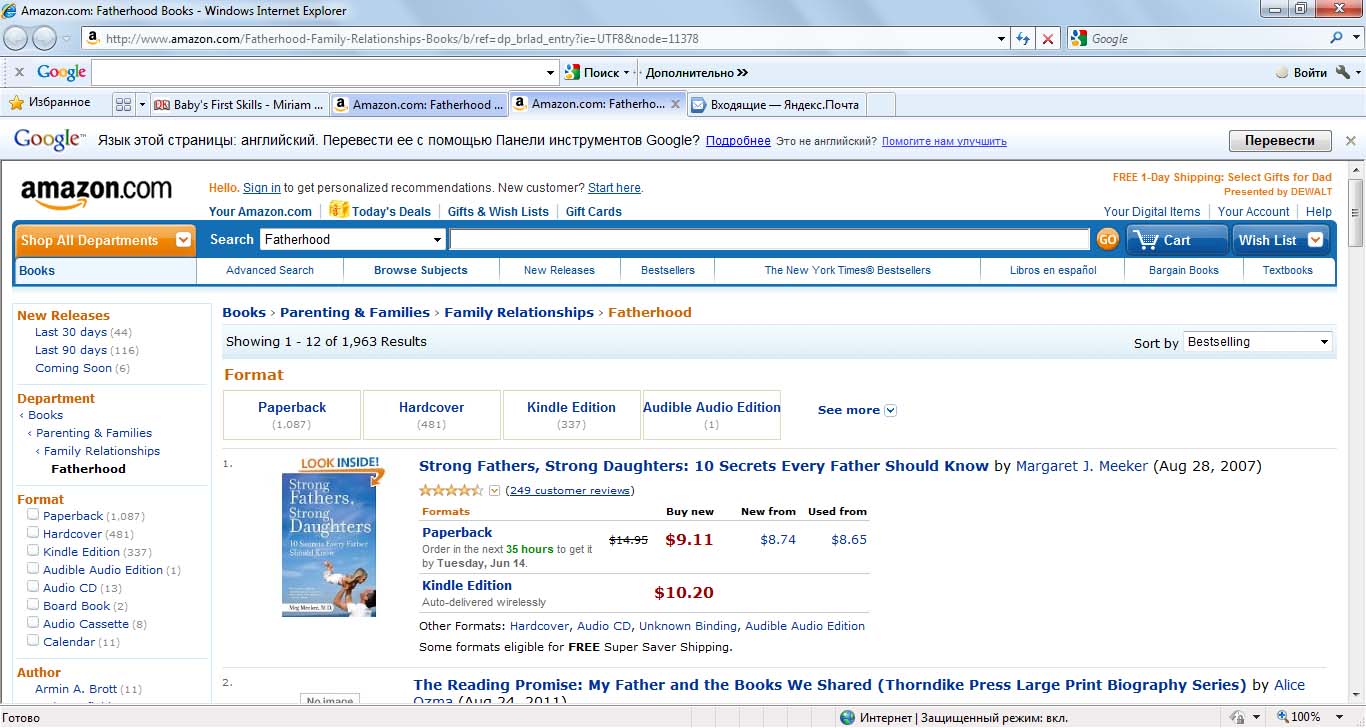1366x728 pixels.
Task: Expand See more formats
Action: click(857, 410)
